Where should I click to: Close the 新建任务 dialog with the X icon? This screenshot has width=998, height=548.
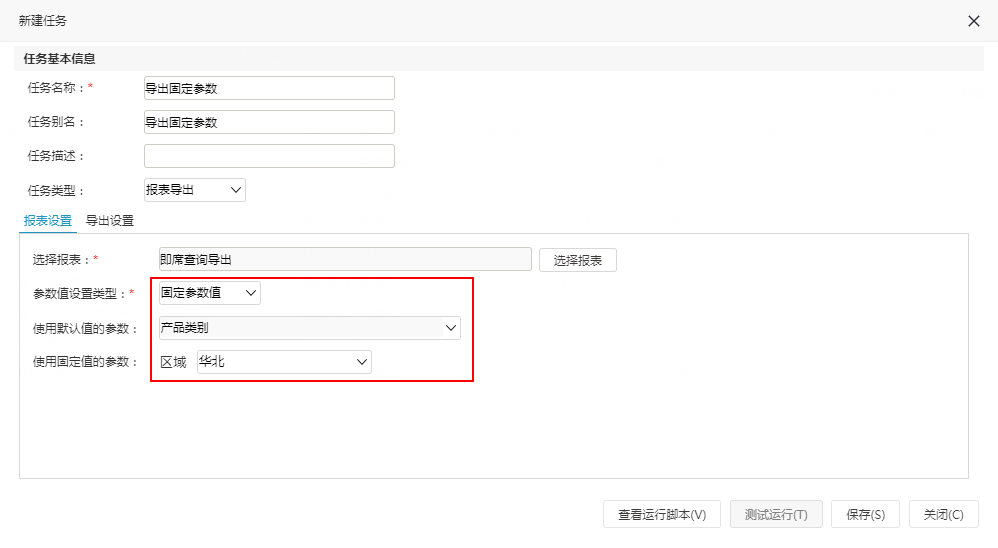973,21
